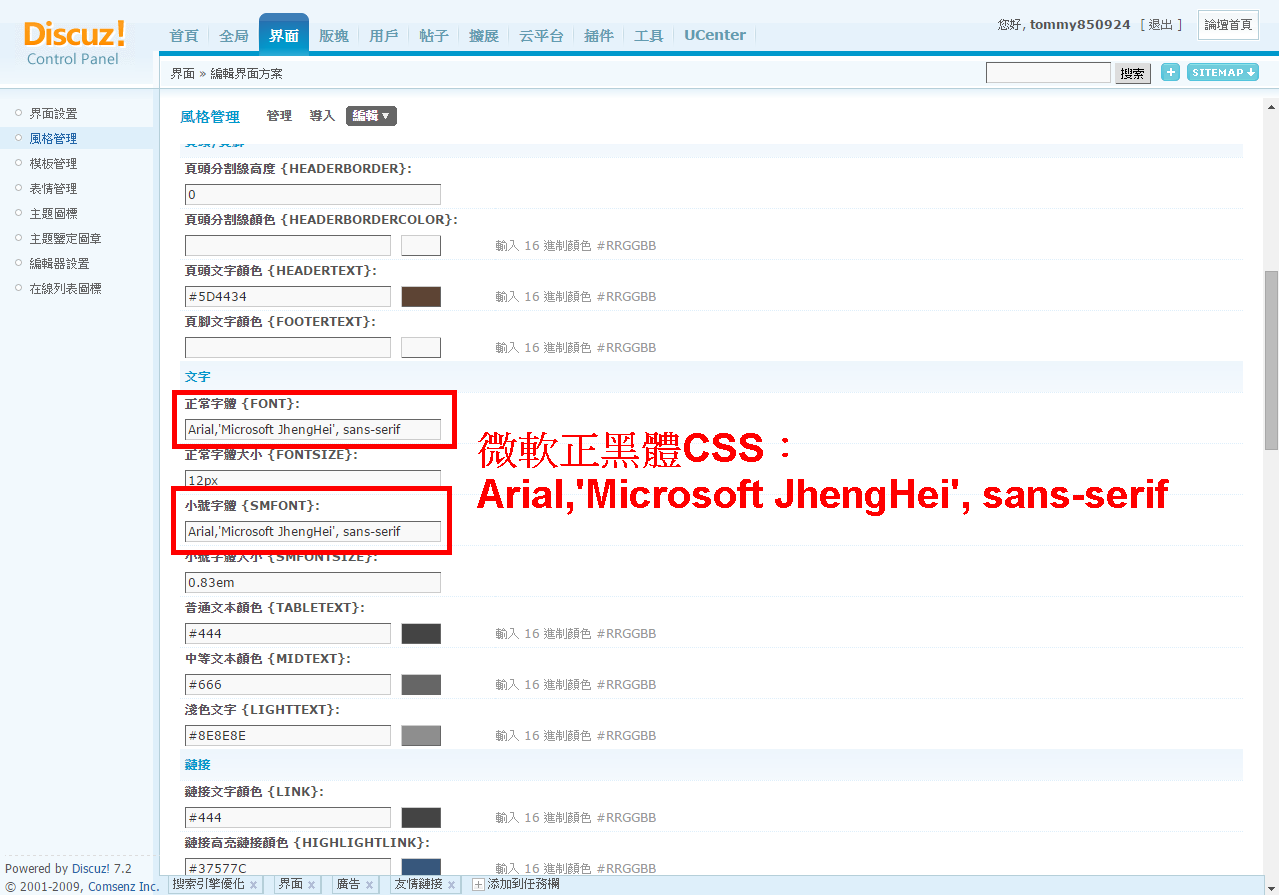Open the SITEMAP panel
The height and width of the screenshot is (895, 1279).
[x=1223, y=72]
